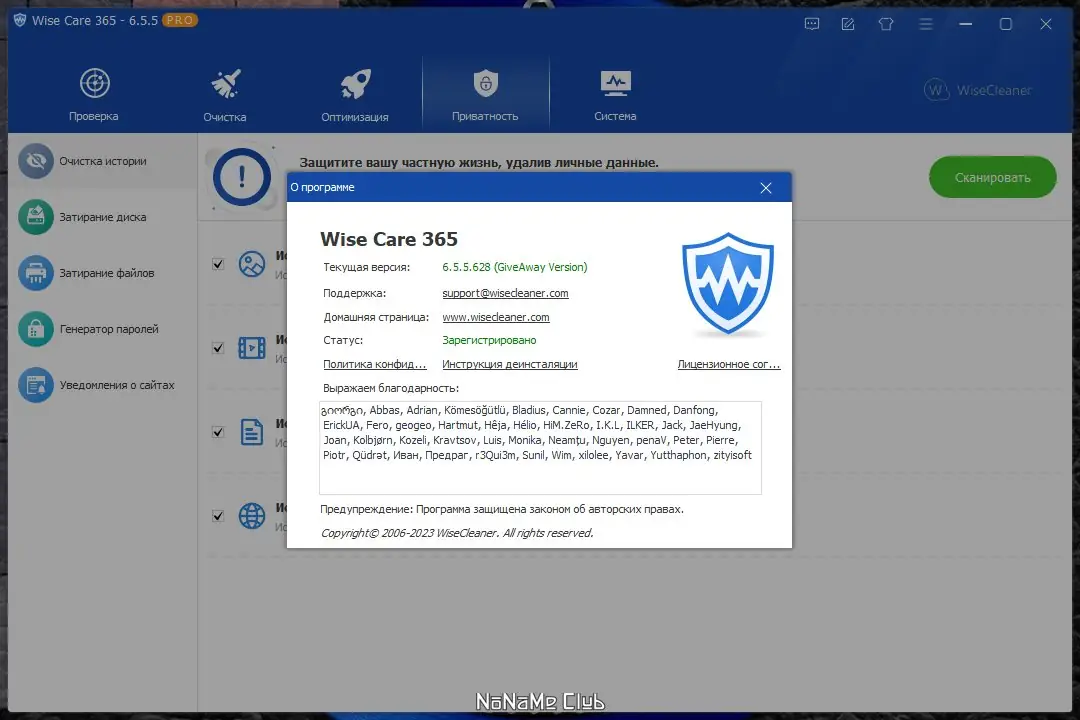Click the video film icon in list
Image resolution: width=1080 pixels, height=720 pixels.
click(x=252, y=348)
